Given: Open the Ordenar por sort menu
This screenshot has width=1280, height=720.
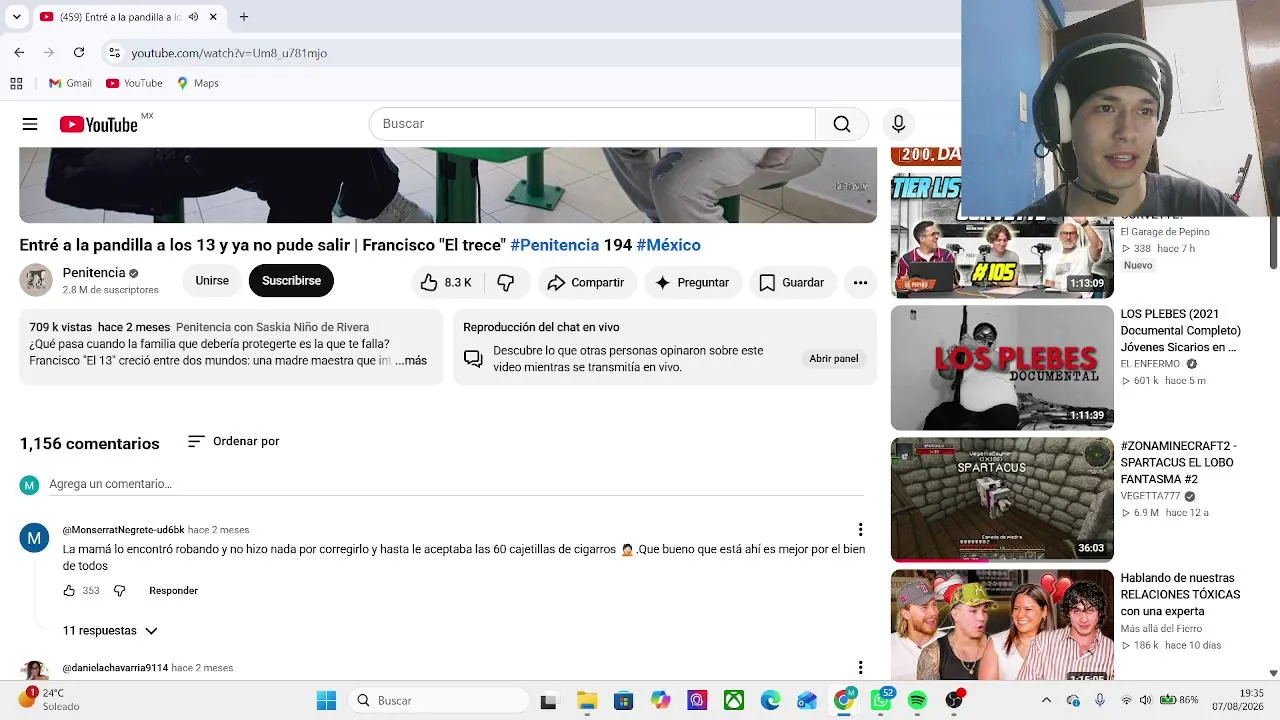Looking at the screenshot, I should (234, 442).
